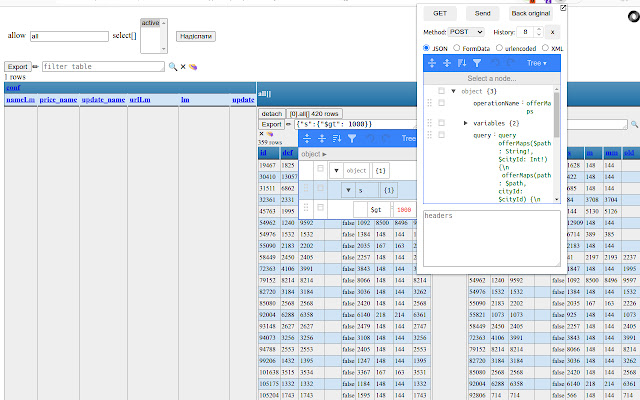
Task: Expand all fields in table filter editor
Action: (307, 138)
